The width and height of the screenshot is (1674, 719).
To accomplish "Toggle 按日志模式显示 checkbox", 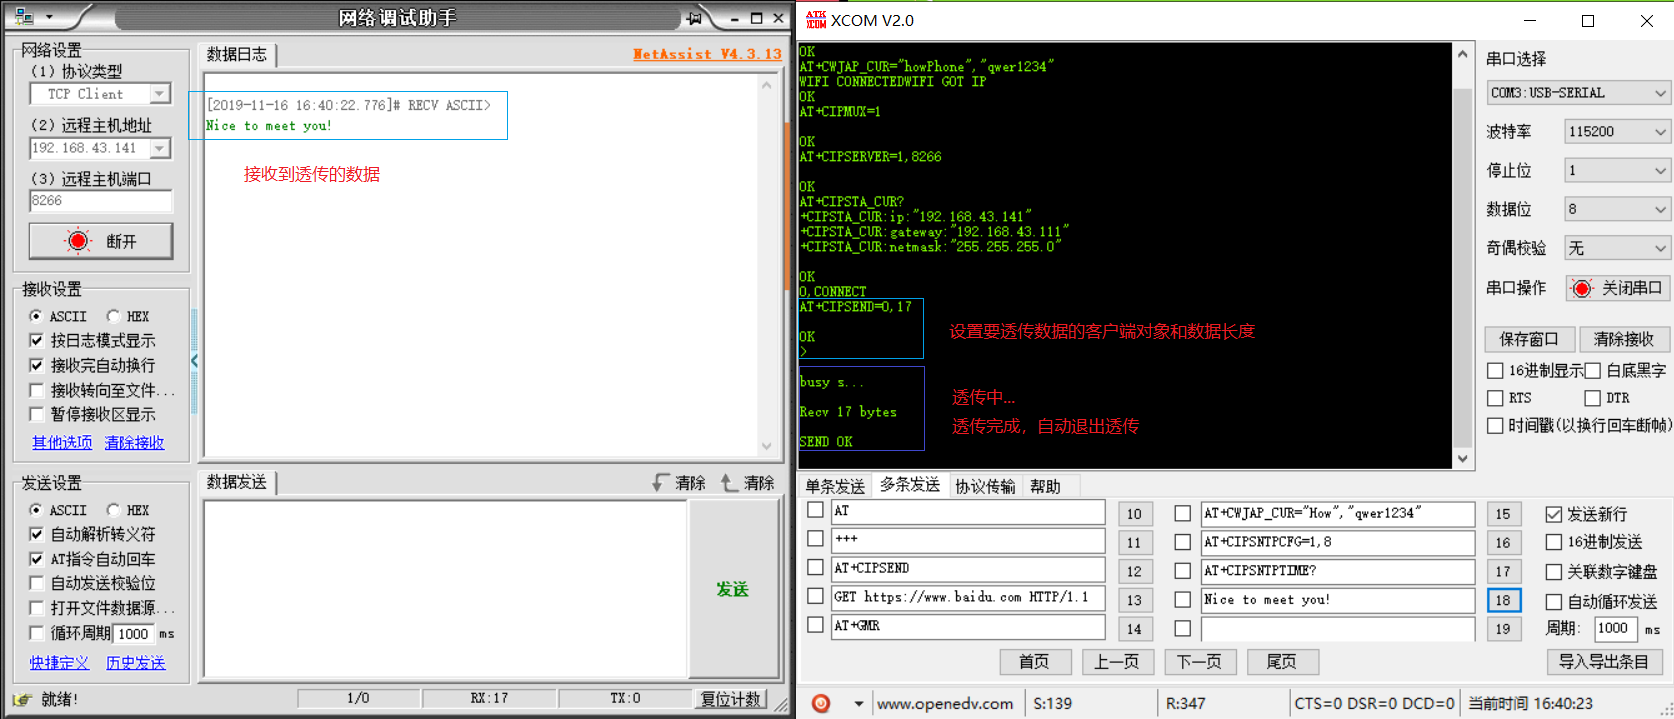I will click(36, 340).
